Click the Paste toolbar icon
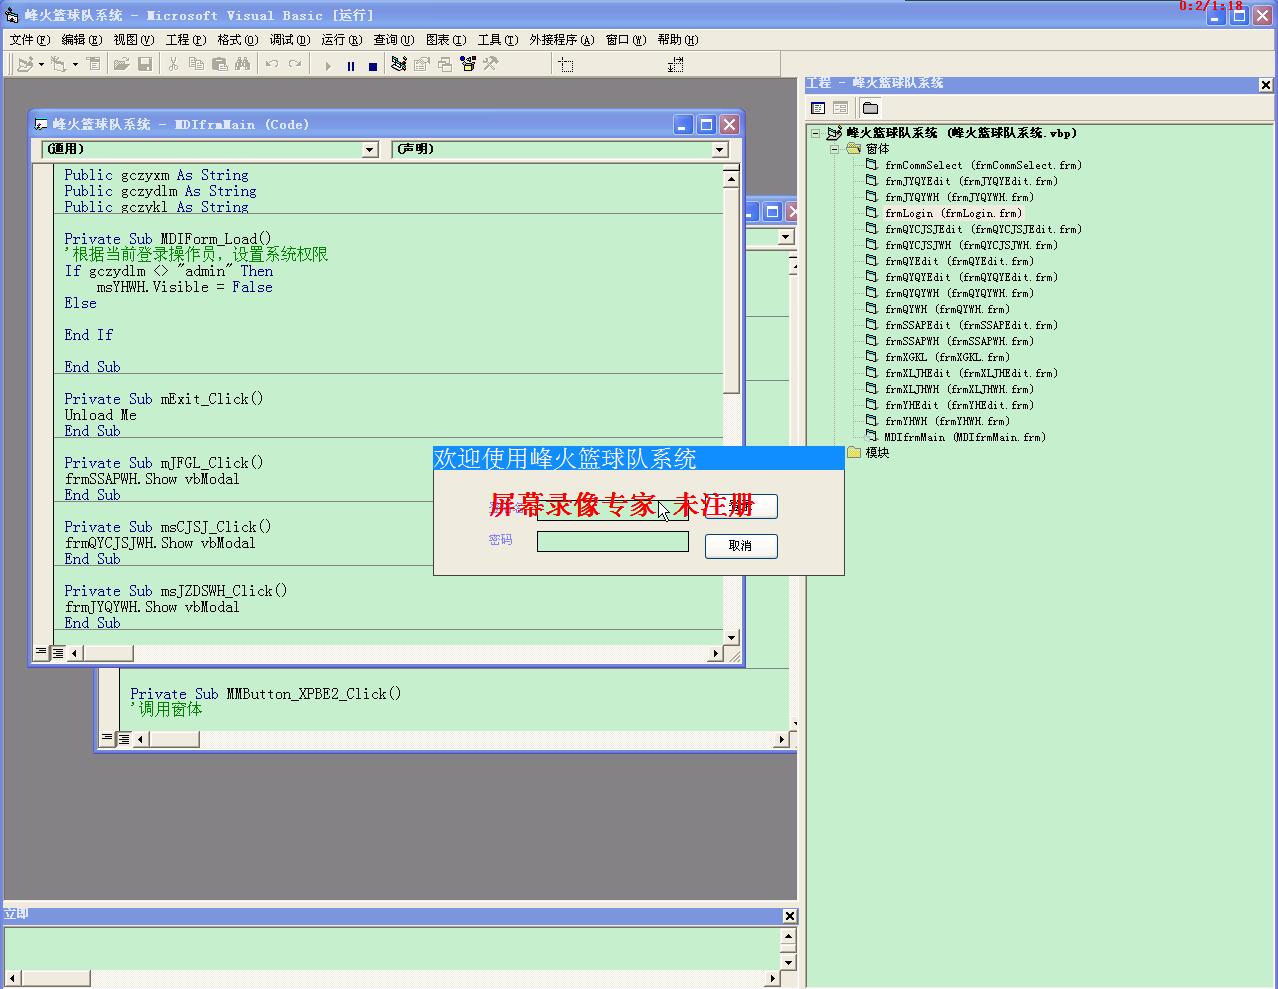Image resolution: width=1278 pixels, height=989 pixels. click(x=219, y=64)
